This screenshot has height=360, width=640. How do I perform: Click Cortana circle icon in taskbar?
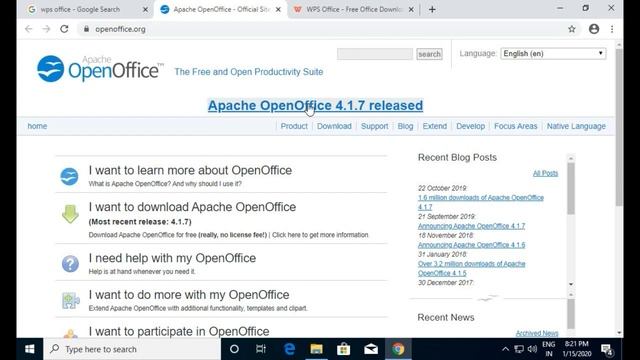(234, 349)
